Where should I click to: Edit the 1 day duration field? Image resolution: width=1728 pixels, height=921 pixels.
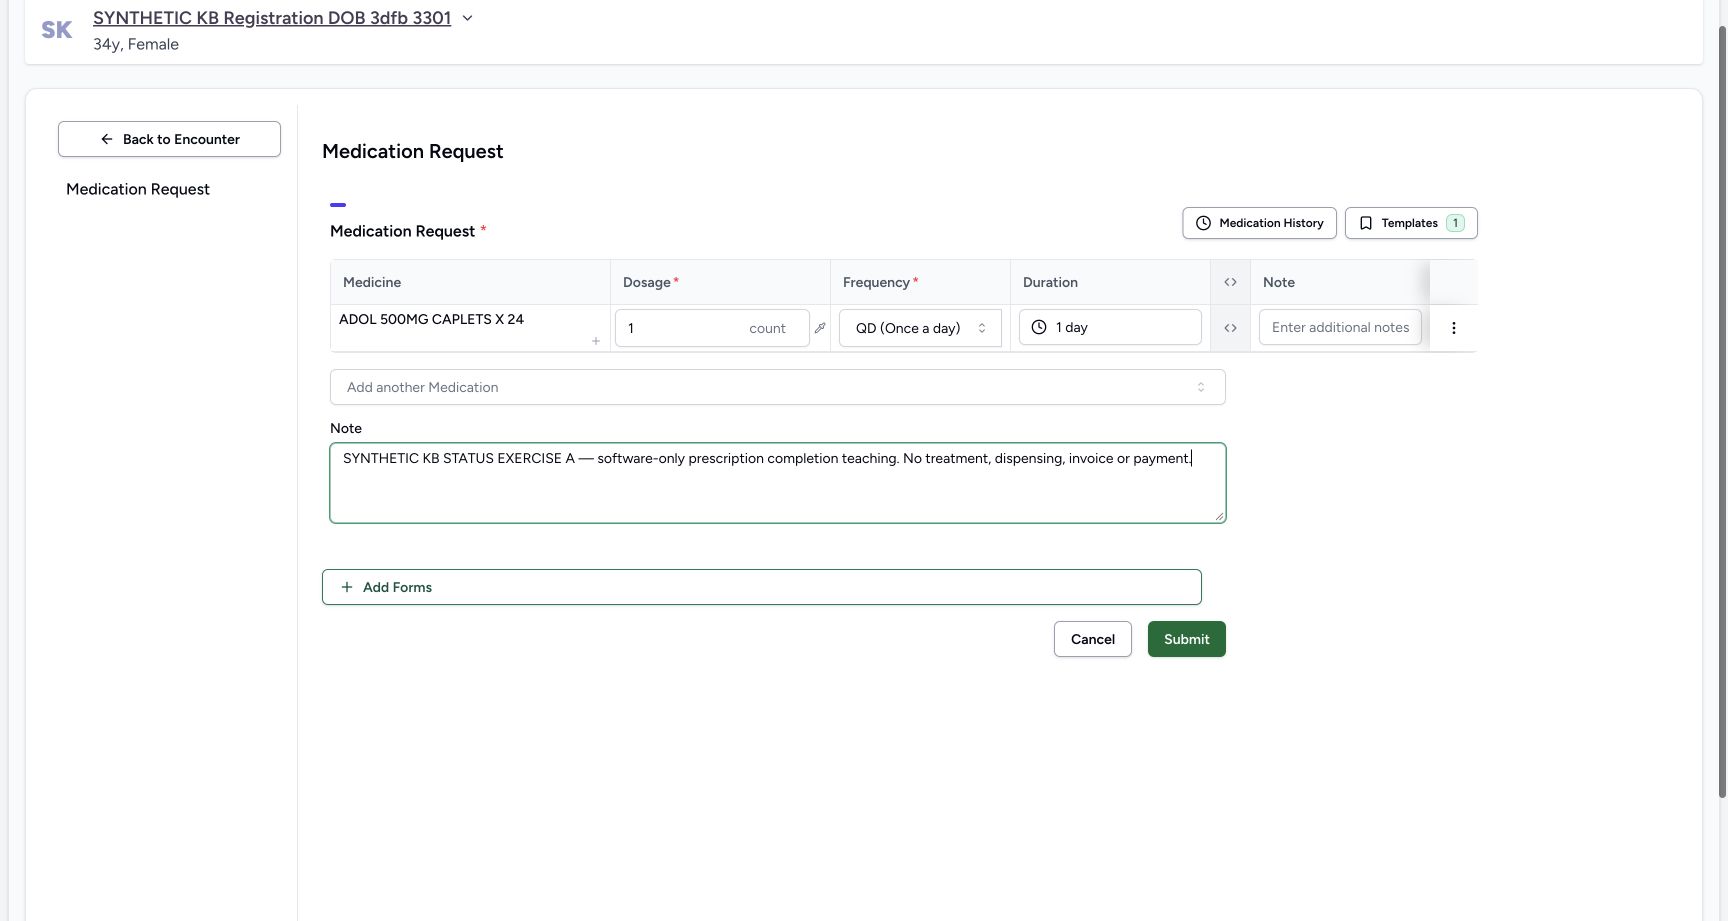(1110, 327)
